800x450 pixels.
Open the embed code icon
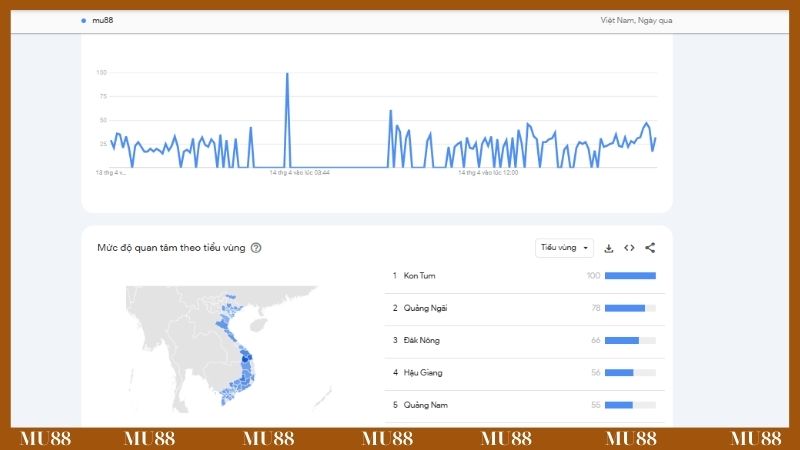click(x=629, y=248)
